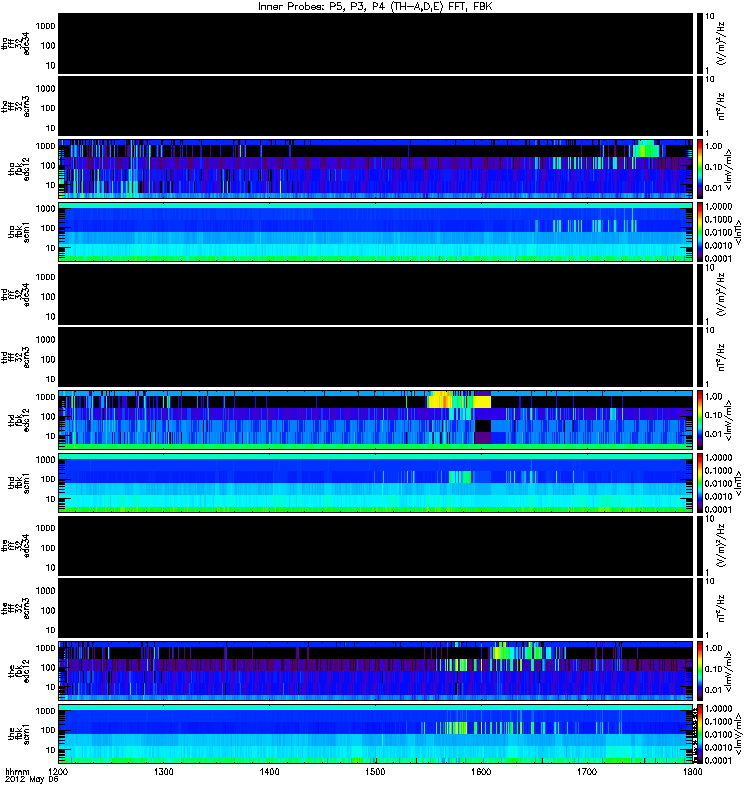This screenshot has width=750, height=800.
Task: Click the rainbow color bar of the fbk scm1
Action: click(699, 734)
